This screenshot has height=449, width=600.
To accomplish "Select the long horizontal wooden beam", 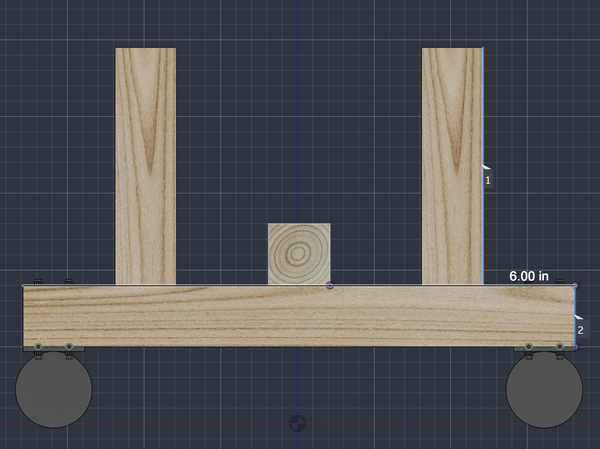I will 299,316.
